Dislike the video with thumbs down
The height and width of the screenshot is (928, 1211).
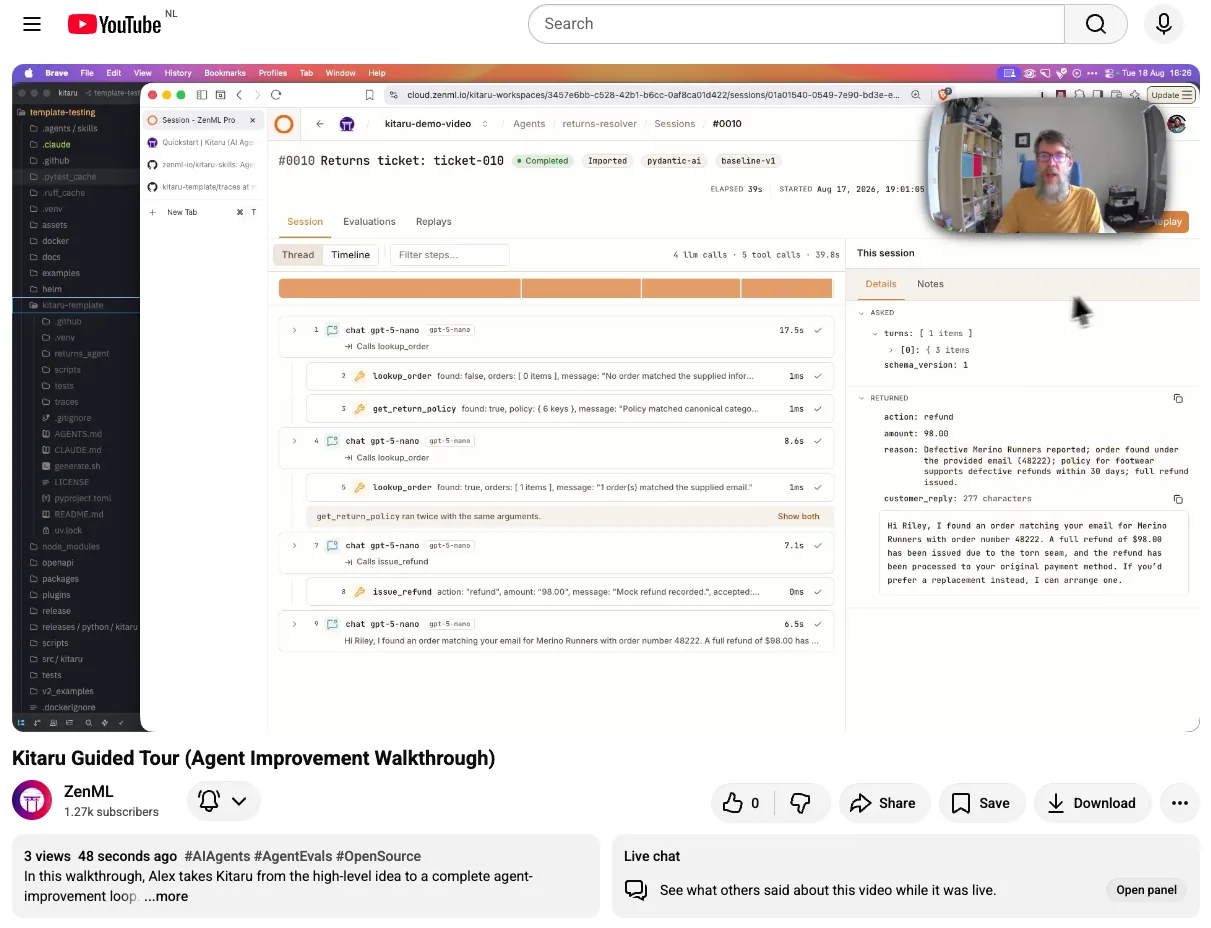[801, 802]
